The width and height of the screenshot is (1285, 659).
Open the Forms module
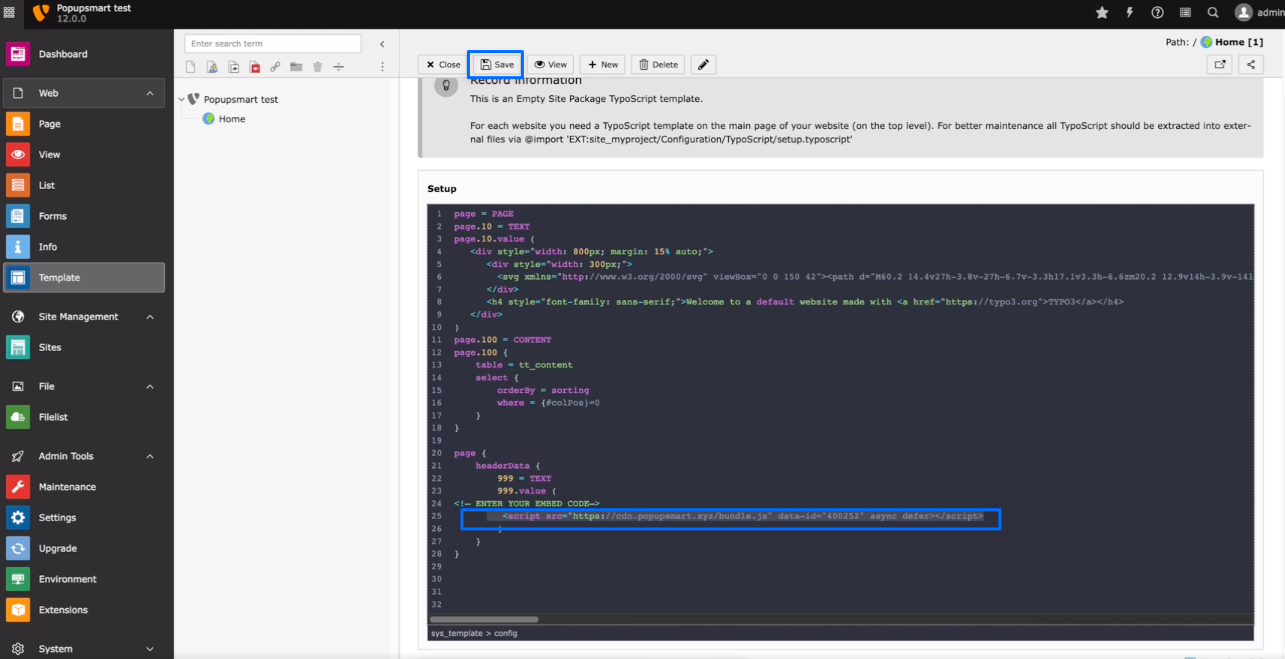pos(84,216)
